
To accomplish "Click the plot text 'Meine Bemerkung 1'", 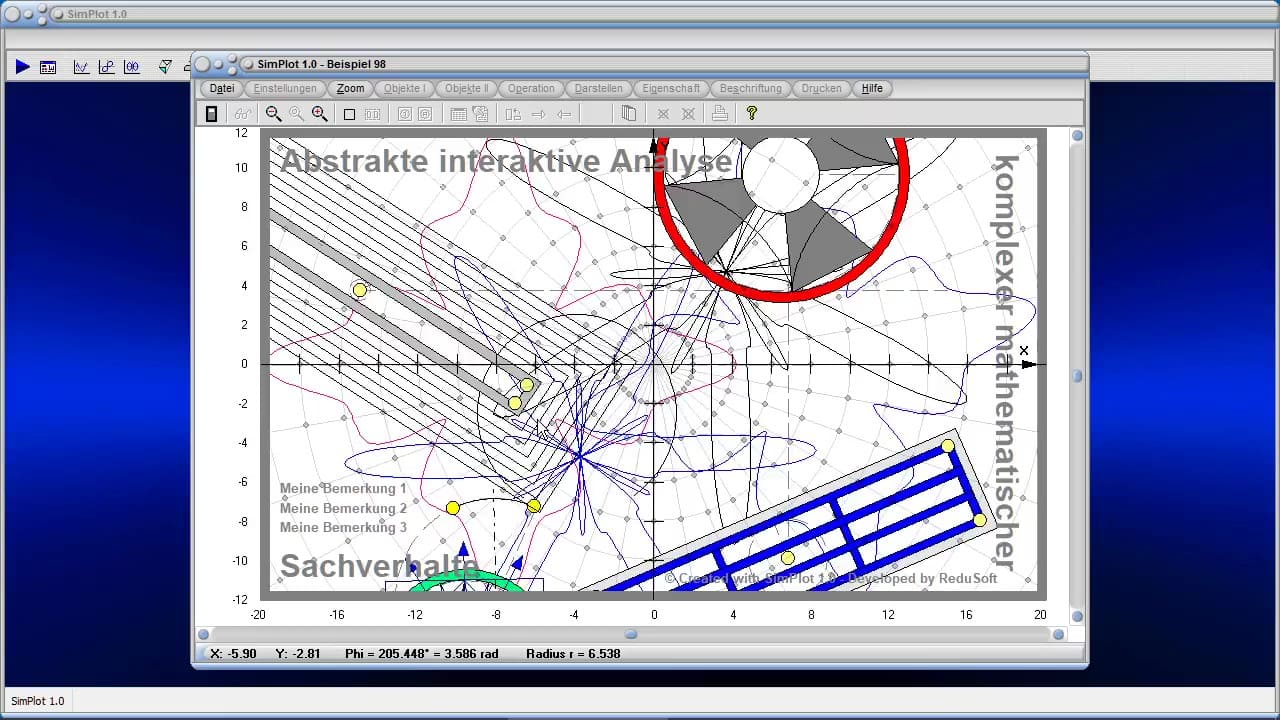I will coord(343,489).
